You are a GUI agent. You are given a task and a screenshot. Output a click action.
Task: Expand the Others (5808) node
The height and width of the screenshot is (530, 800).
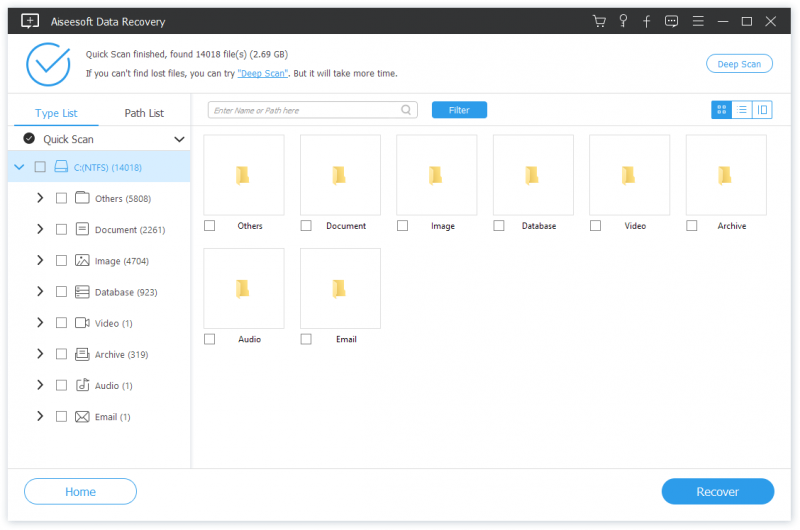pos(40,198)
